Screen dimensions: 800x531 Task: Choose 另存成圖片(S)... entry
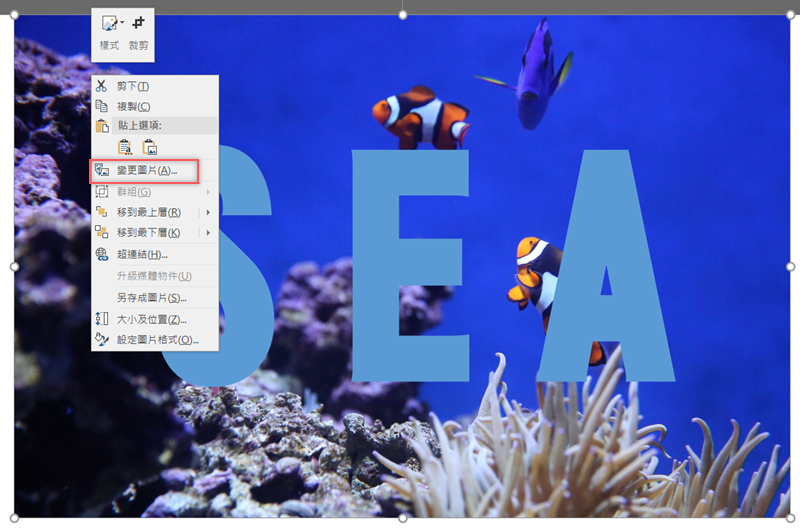coord(155,297)
